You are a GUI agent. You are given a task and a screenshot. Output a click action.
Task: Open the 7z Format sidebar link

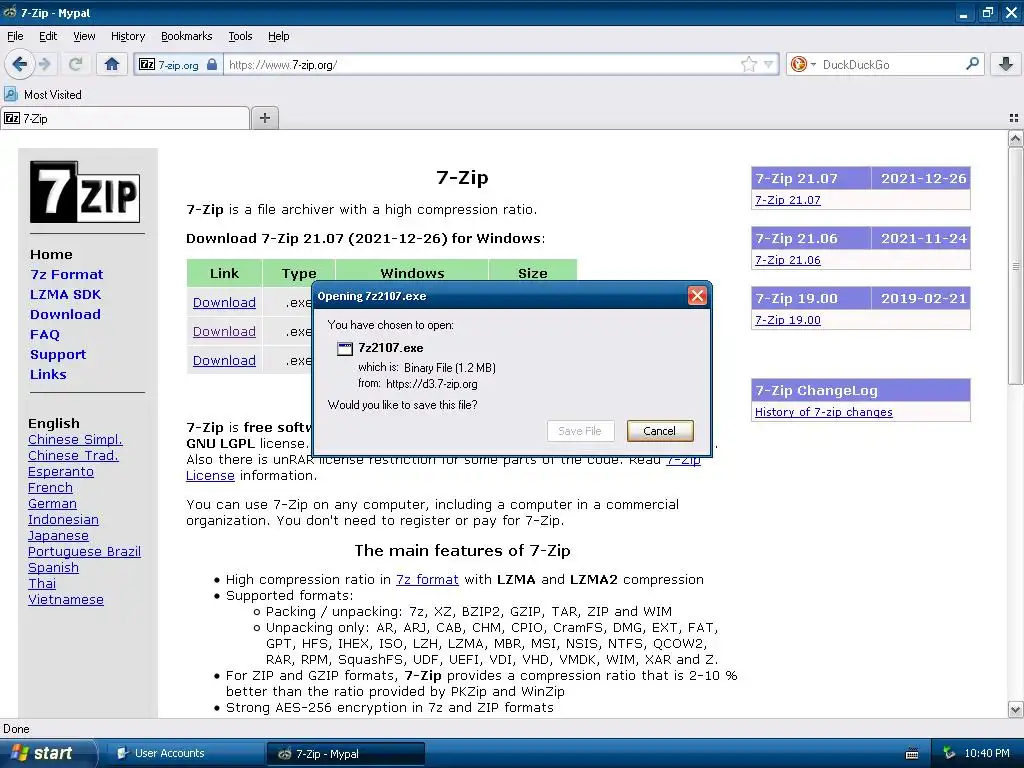coord(67,274)
